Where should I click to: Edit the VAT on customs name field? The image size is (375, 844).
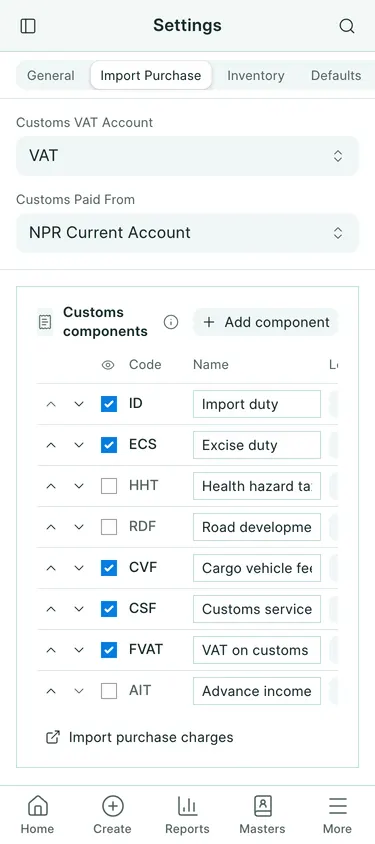[257, 650]
